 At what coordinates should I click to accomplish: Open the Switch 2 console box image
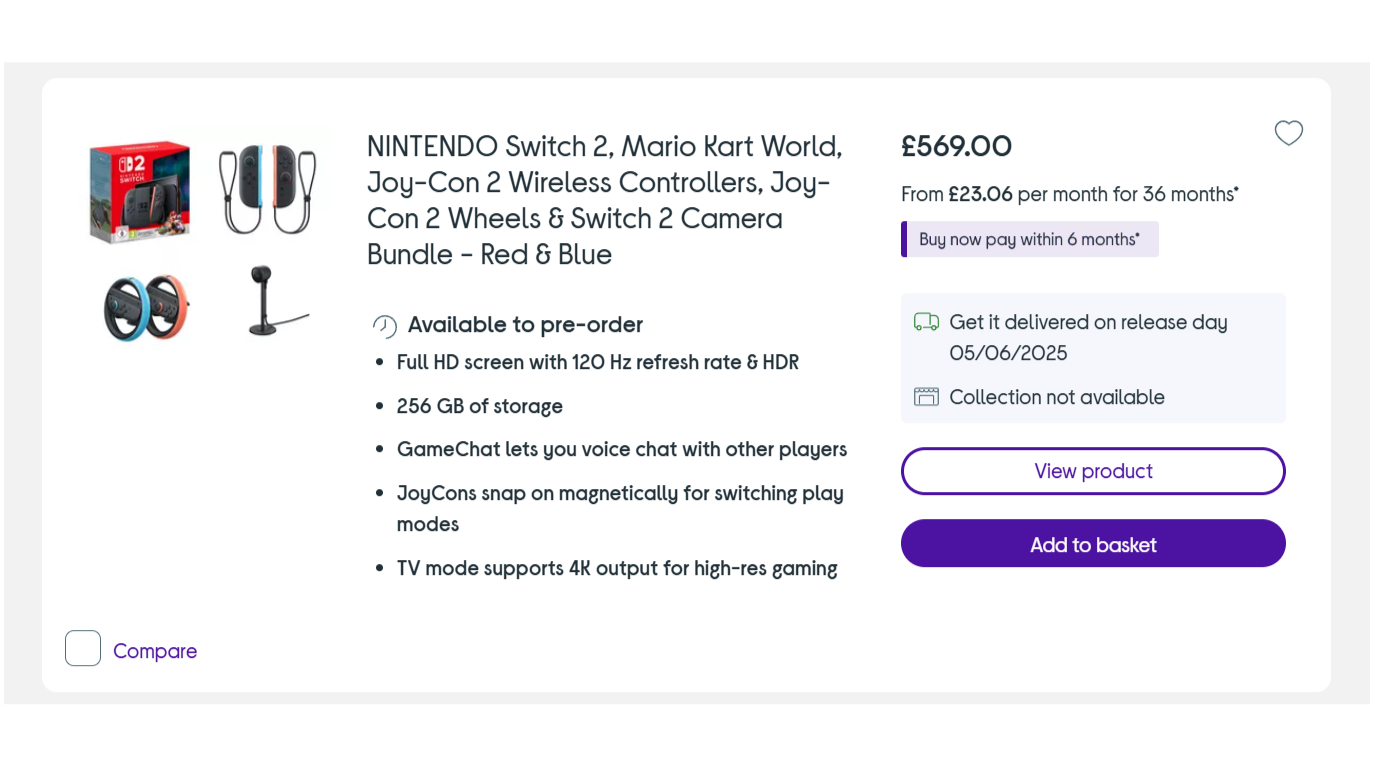tap(140, 190)
